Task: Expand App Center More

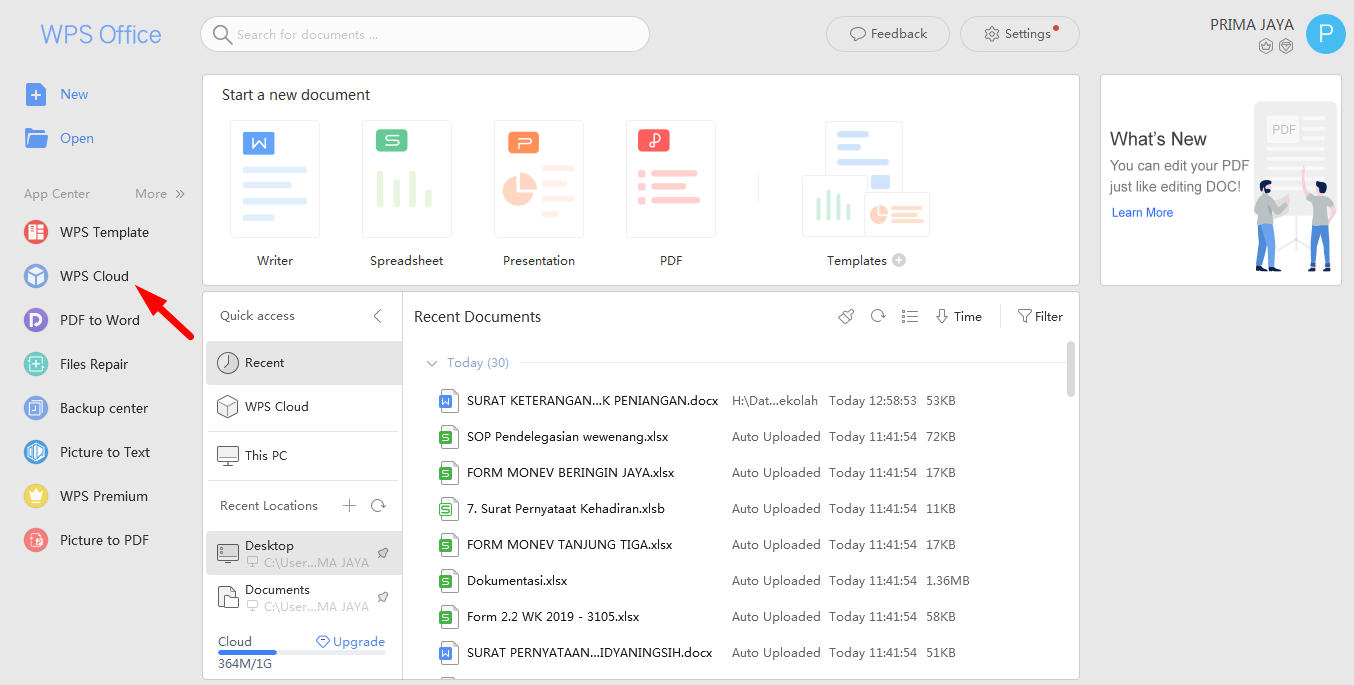Action: coord(160,194)
